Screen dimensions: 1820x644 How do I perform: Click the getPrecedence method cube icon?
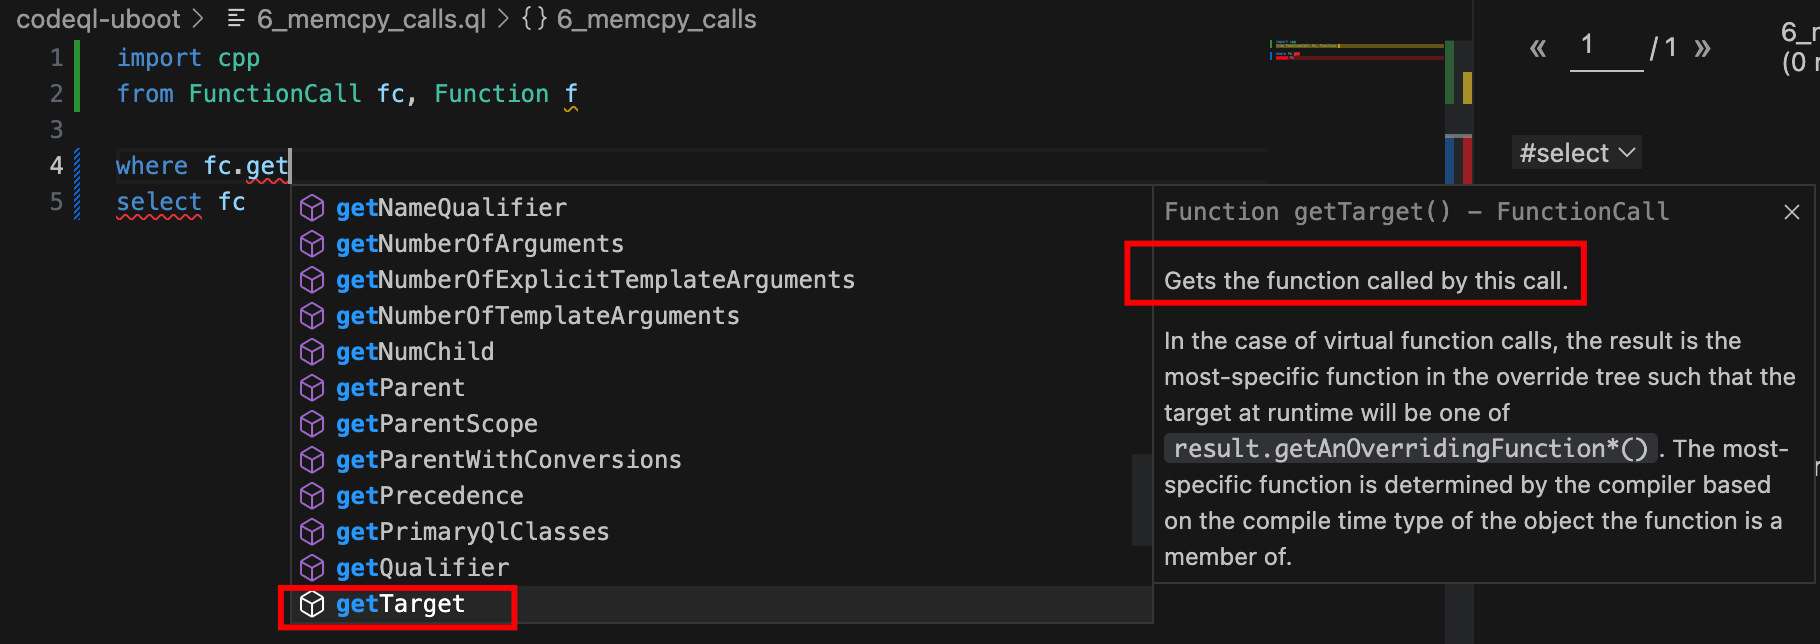point(312,496)
